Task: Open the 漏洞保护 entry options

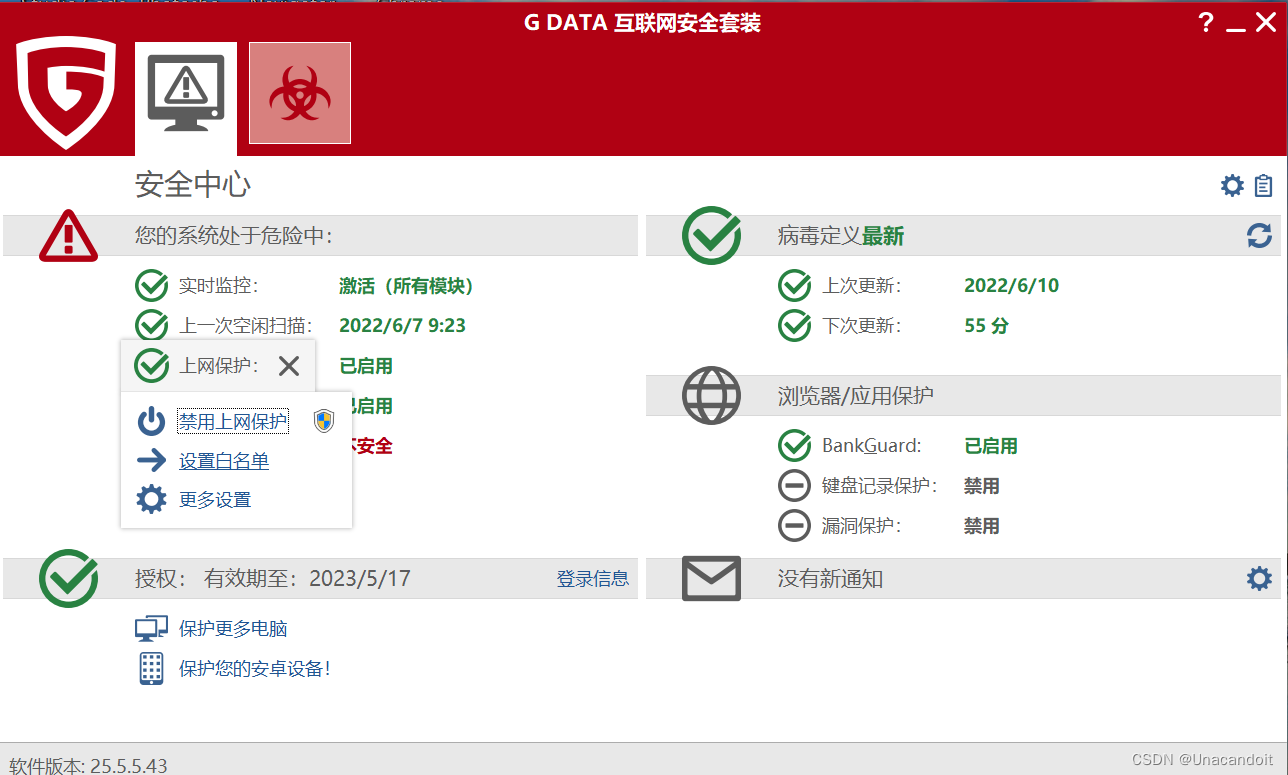Action: tap(862, 526)
